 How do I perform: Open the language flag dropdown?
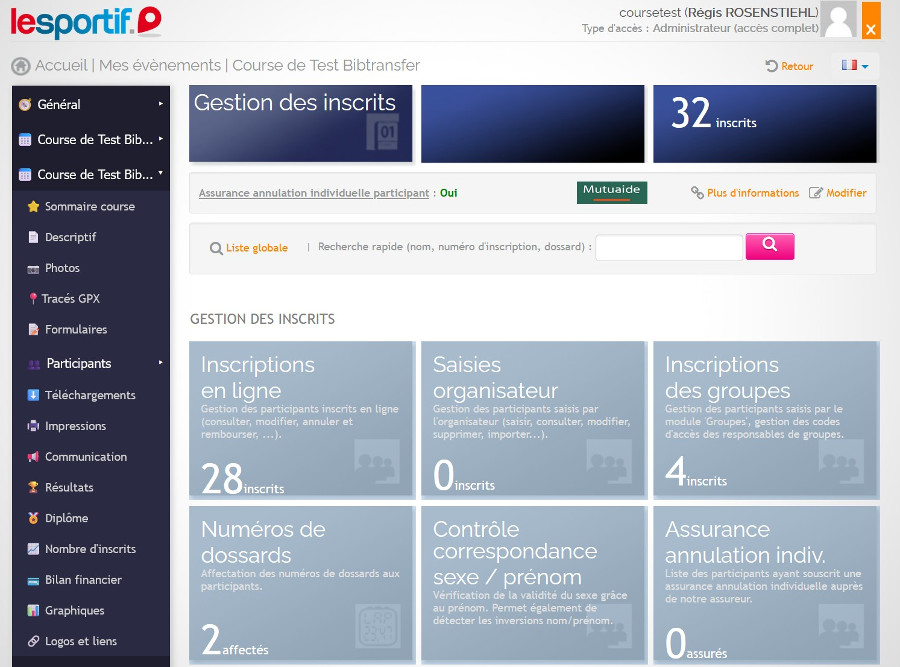click(x=854, y=66)
